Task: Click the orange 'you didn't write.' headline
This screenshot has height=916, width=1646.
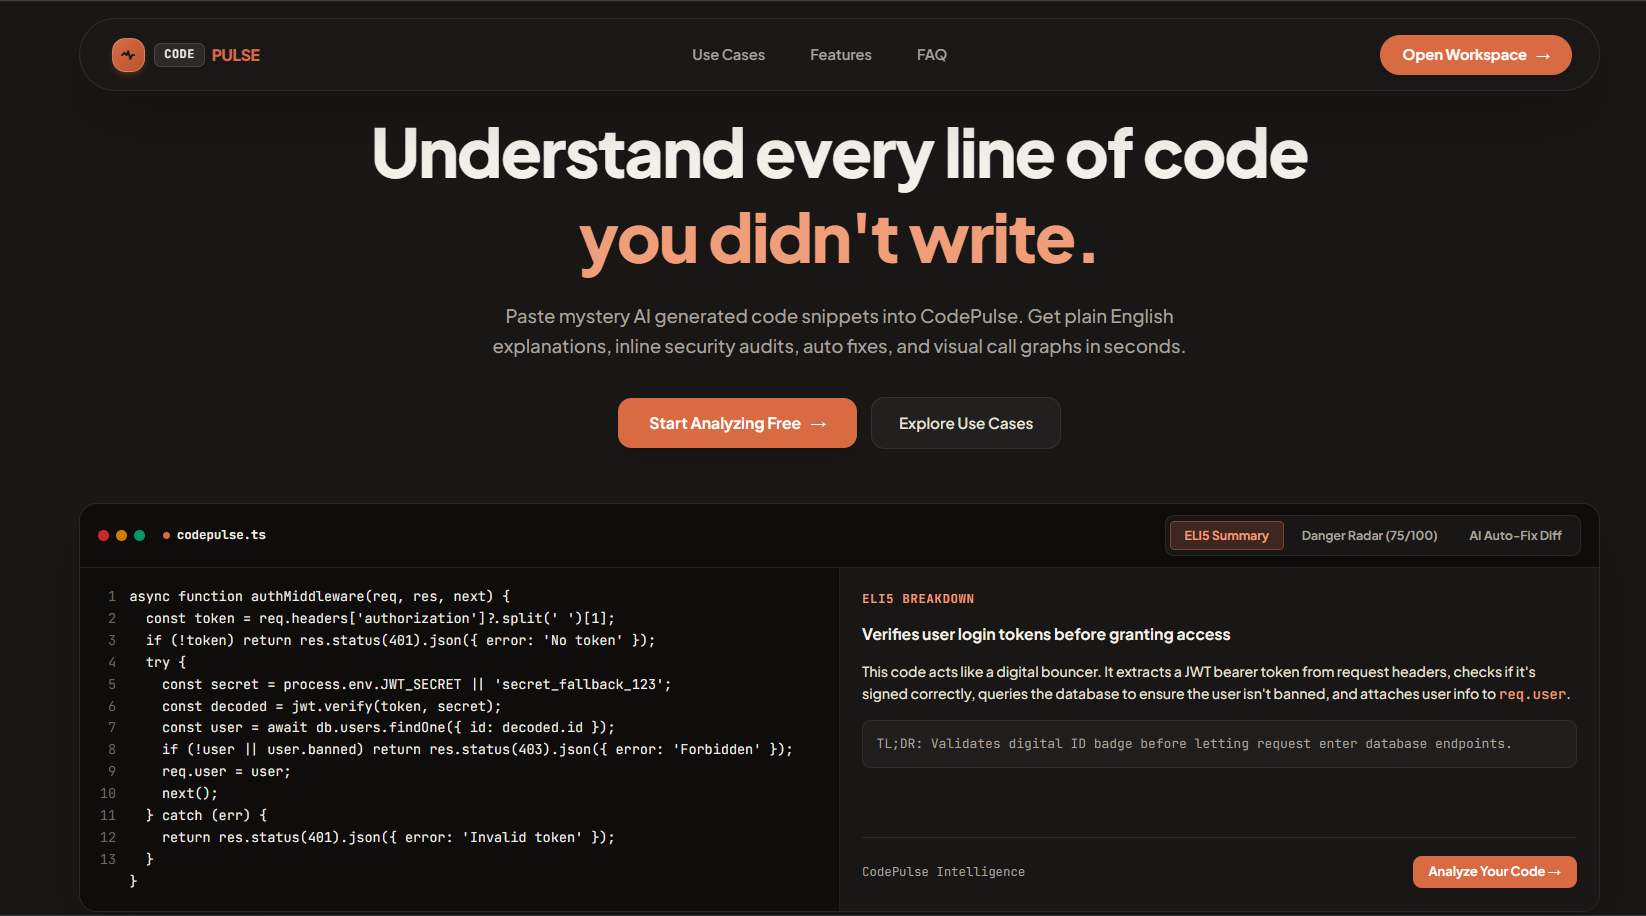Action: click(x=838, y=240)
